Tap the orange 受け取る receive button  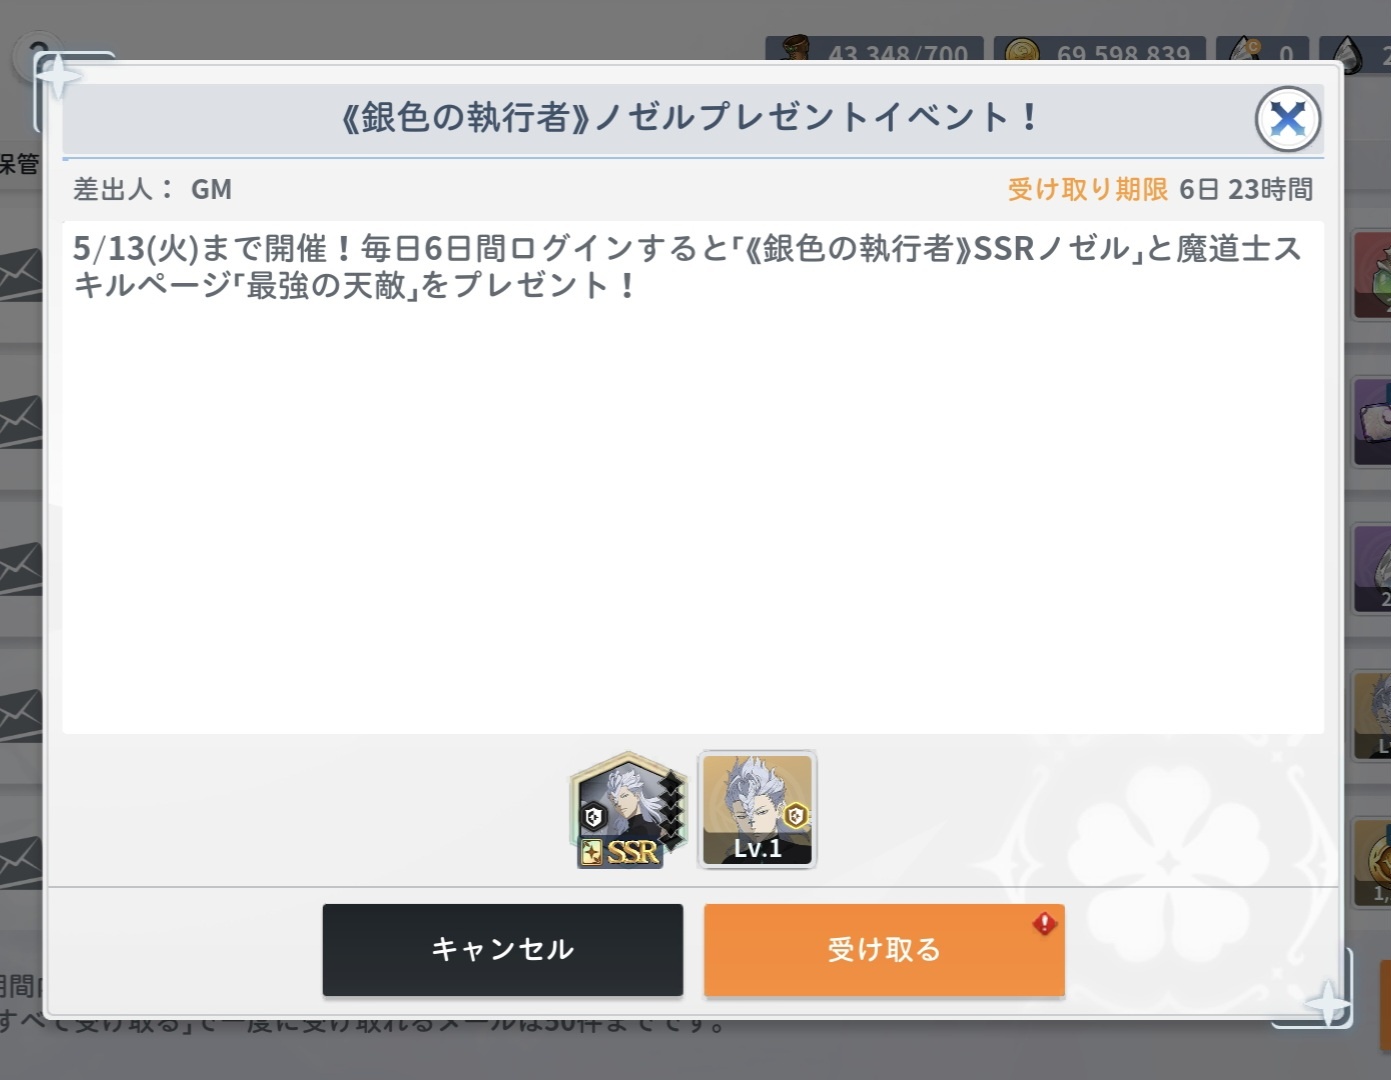coord(884,949)
